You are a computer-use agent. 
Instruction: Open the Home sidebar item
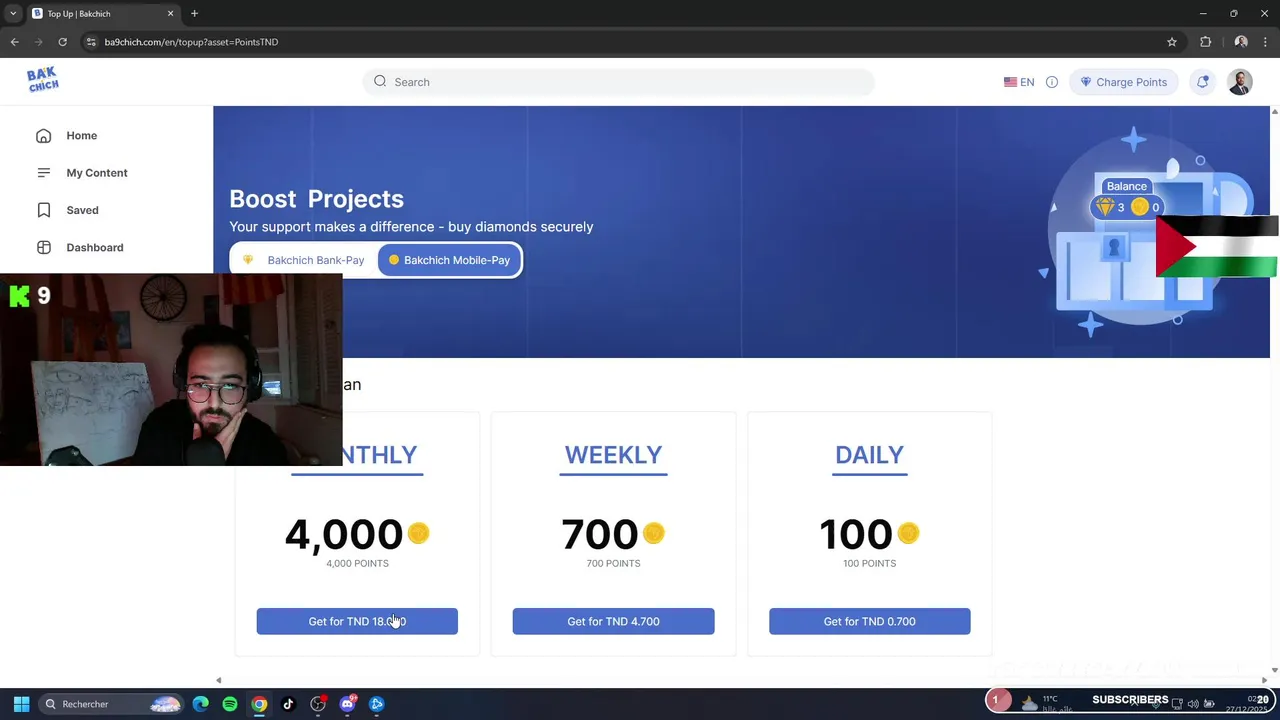81,136
